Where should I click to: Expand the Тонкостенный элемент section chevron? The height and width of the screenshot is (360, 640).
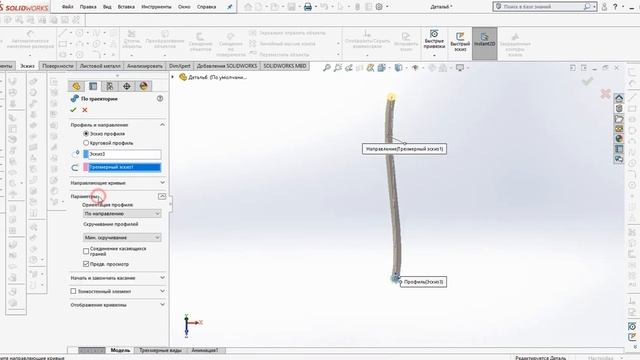click(162, 291)
